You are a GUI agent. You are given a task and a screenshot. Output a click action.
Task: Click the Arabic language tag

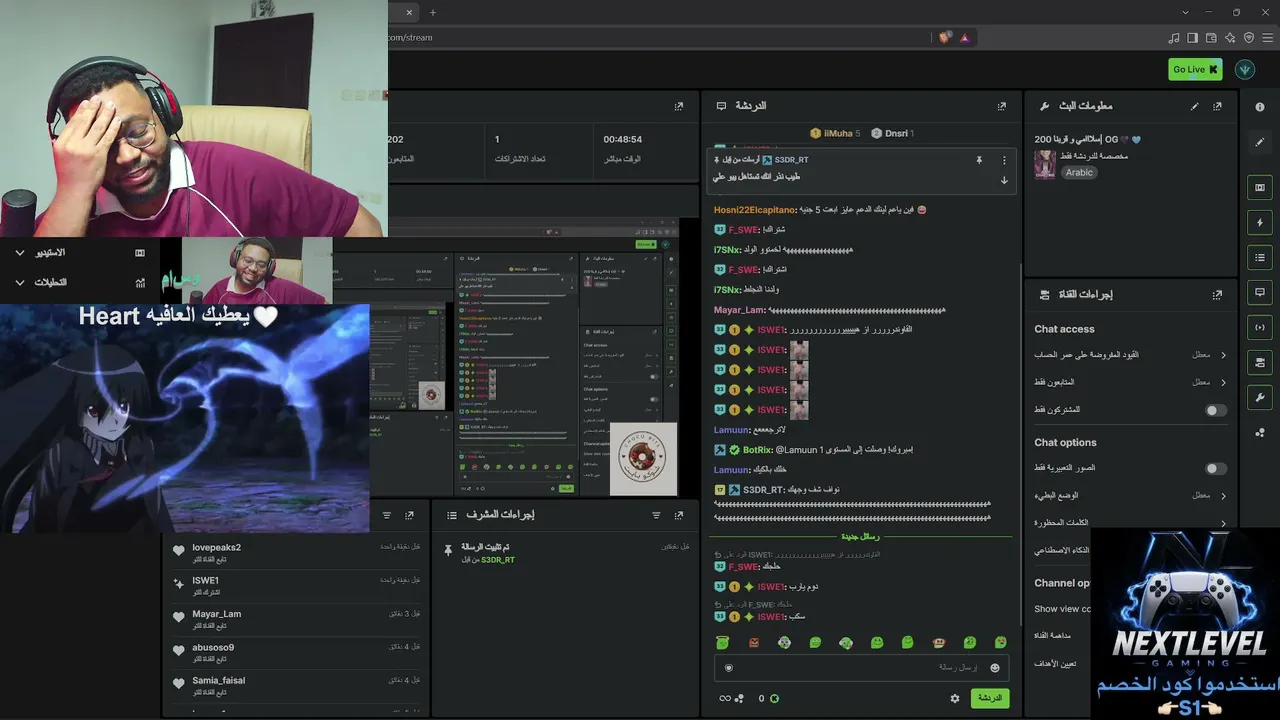coord(1079,172)
